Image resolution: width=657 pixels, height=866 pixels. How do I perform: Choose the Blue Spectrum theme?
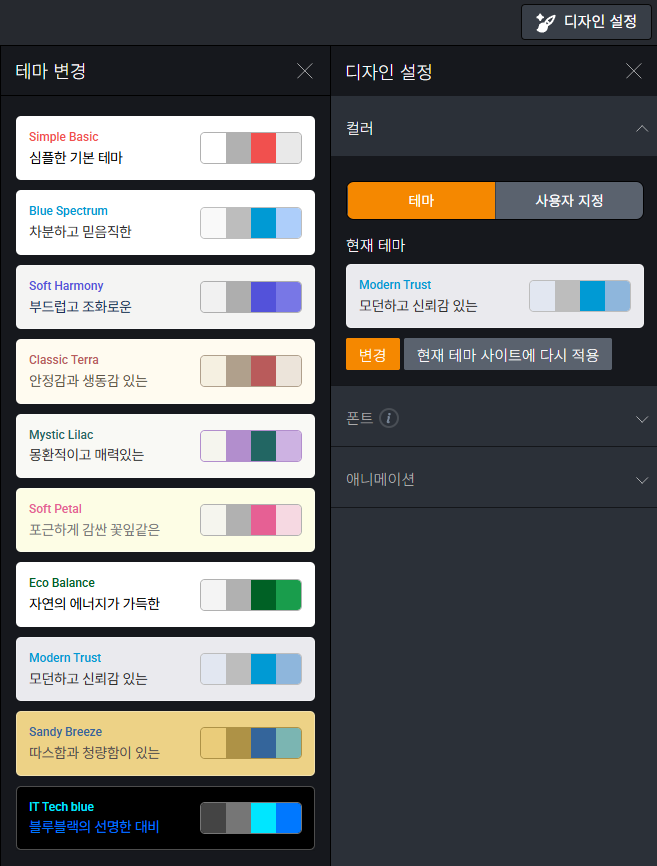tap(165, 222)
